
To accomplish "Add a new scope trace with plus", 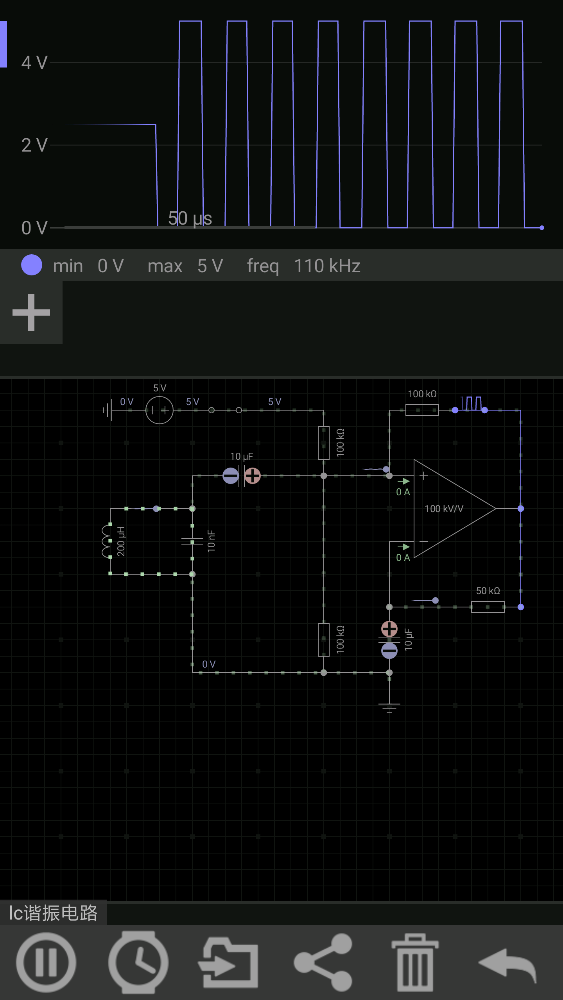I will [x=31, y=312].
